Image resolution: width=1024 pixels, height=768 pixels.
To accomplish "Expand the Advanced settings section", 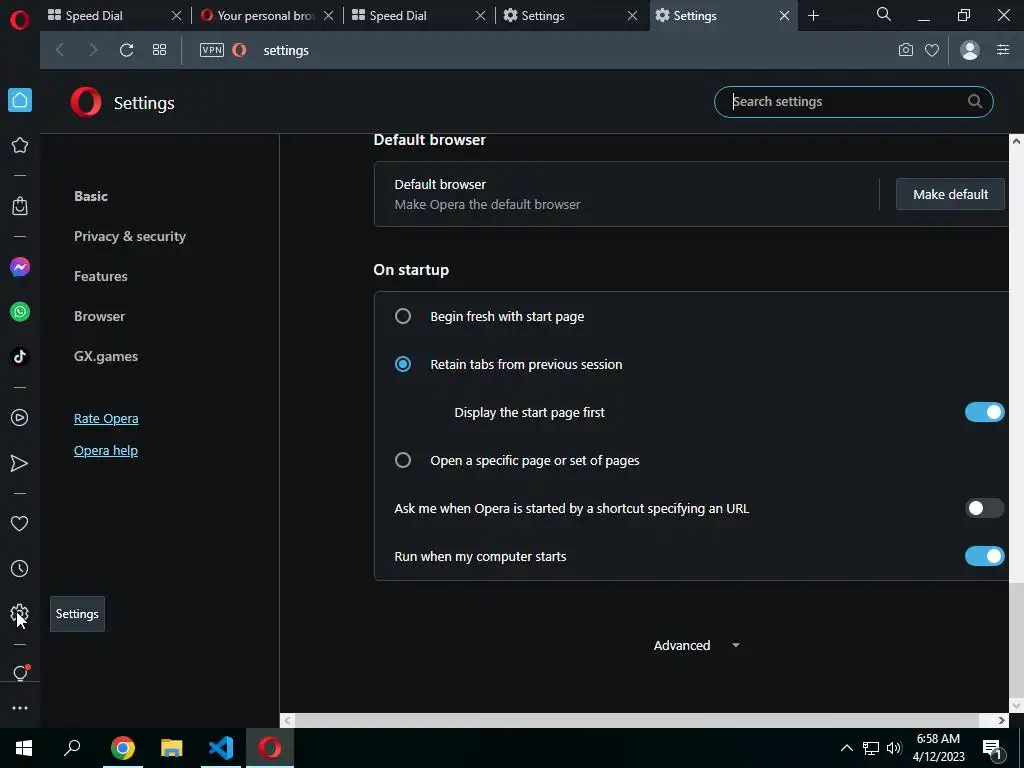I will (696, 645).
